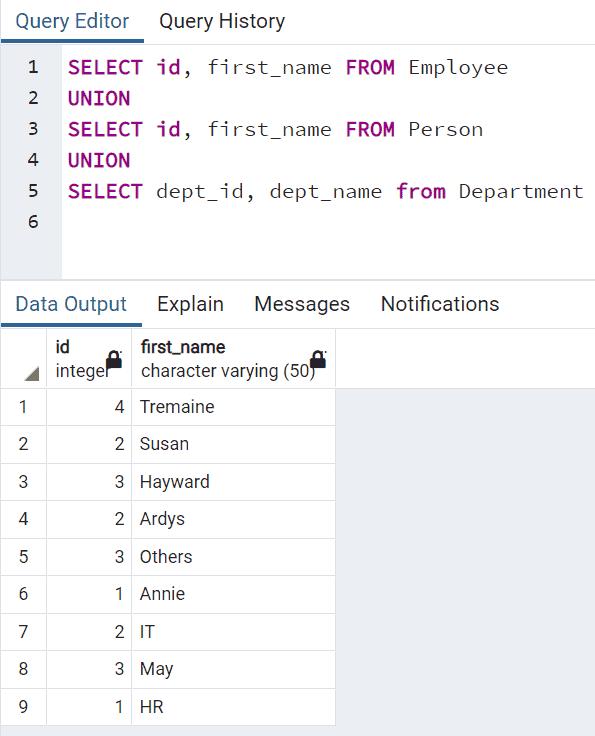Image resolution: width=595 pixels, height=736 pixels.
Task: Open the Query Editor tab
Action: click(x=72, y=22)
